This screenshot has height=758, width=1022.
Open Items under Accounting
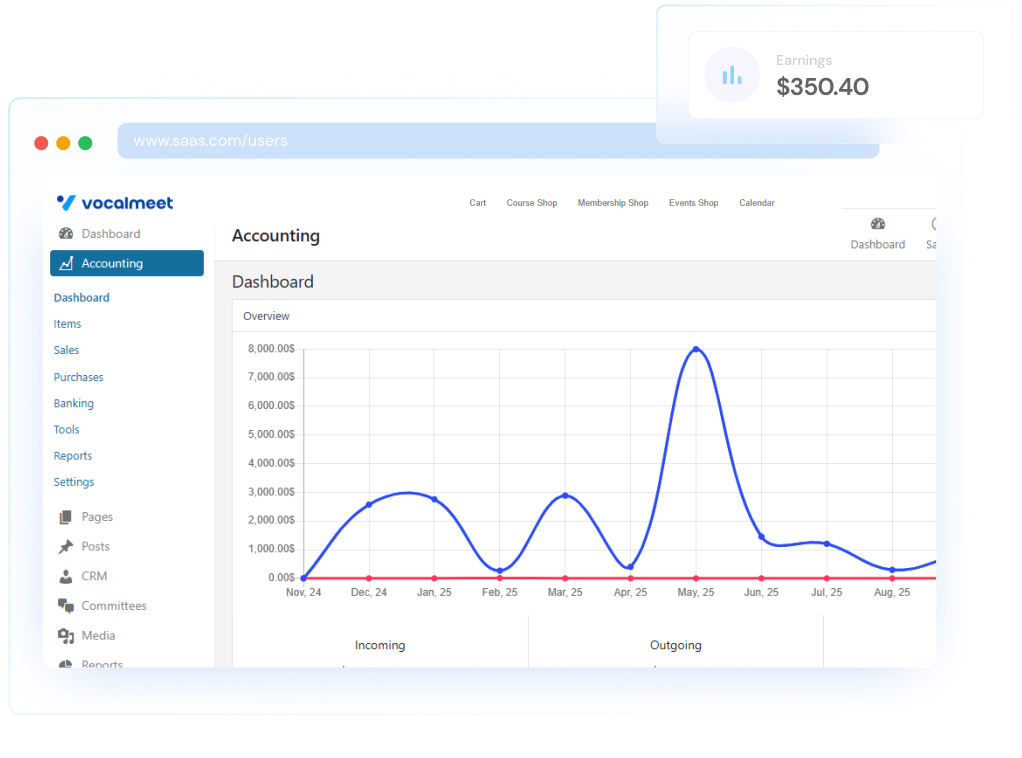click(x=68, y=324)
